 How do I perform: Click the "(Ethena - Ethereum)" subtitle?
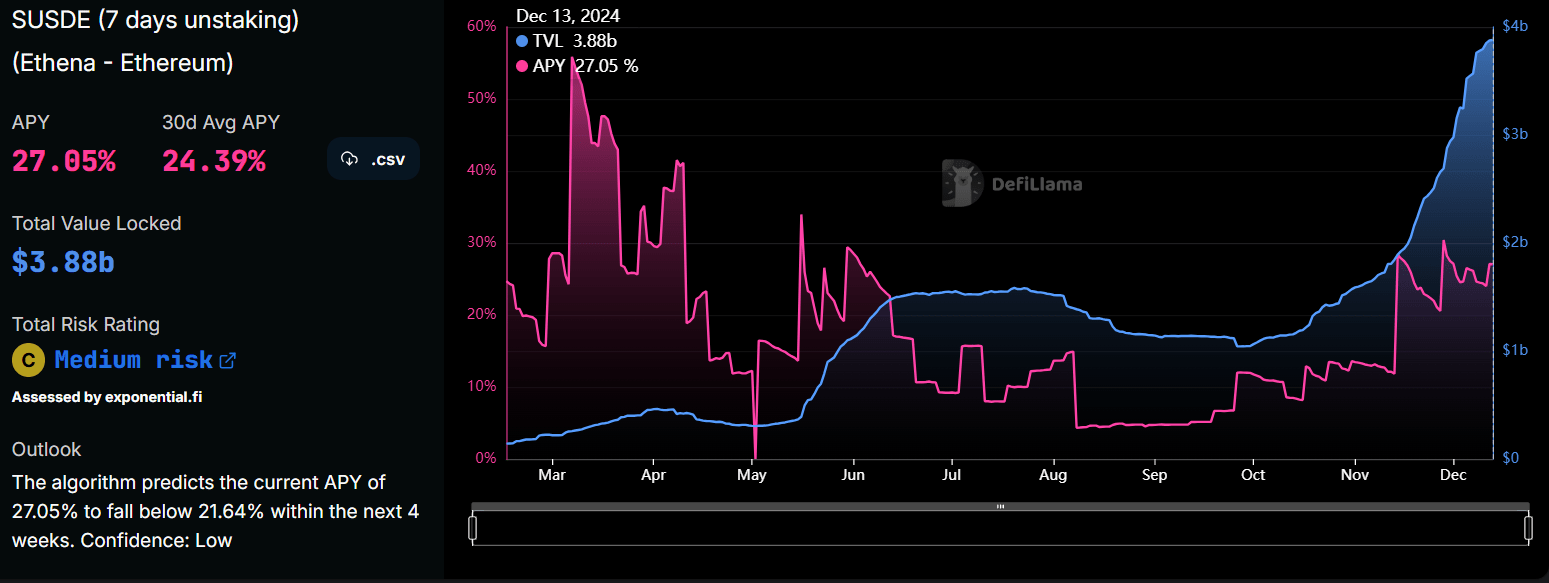click(123, 63)
